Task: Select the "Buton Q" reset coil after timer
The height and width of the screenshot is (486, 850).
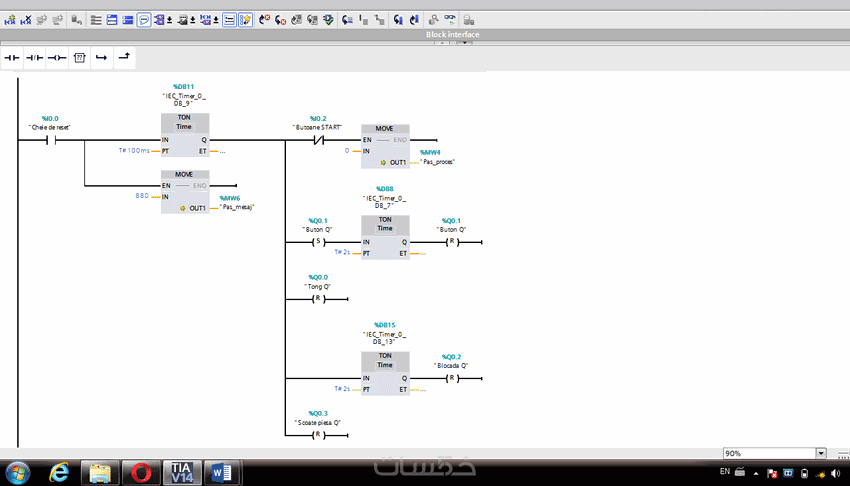Action: coord(452,242)
